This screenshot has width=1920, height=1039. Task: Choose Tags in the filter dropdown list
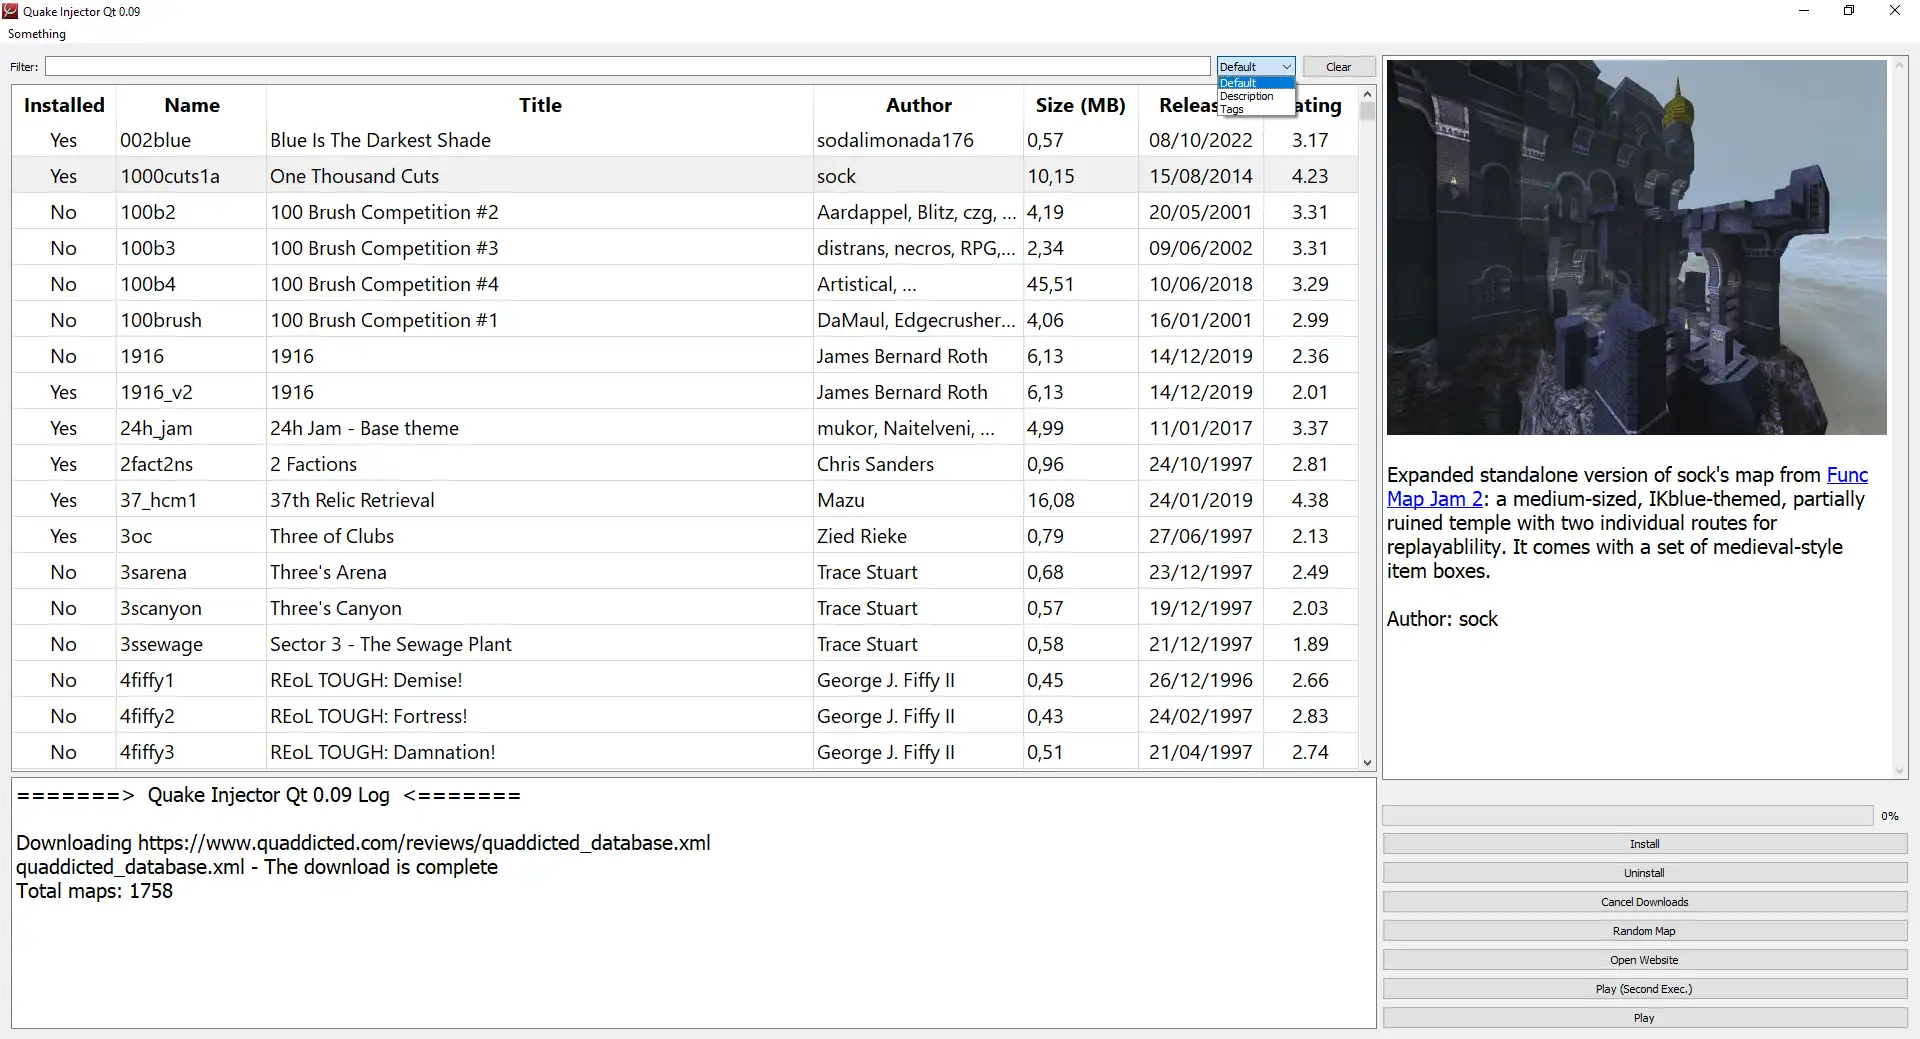1256,109
